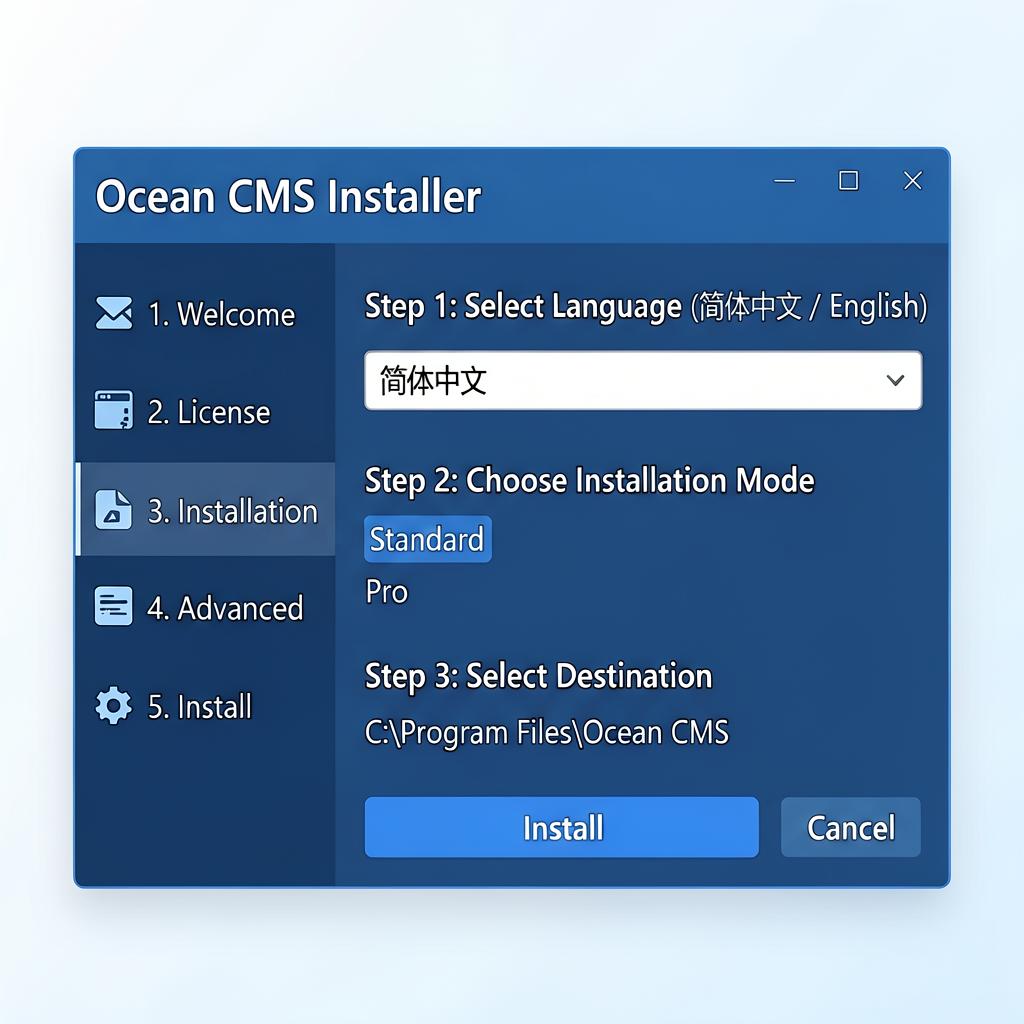
Task: Click the Installation document icon
Action: pyautogui.click(x=114, y=509)
